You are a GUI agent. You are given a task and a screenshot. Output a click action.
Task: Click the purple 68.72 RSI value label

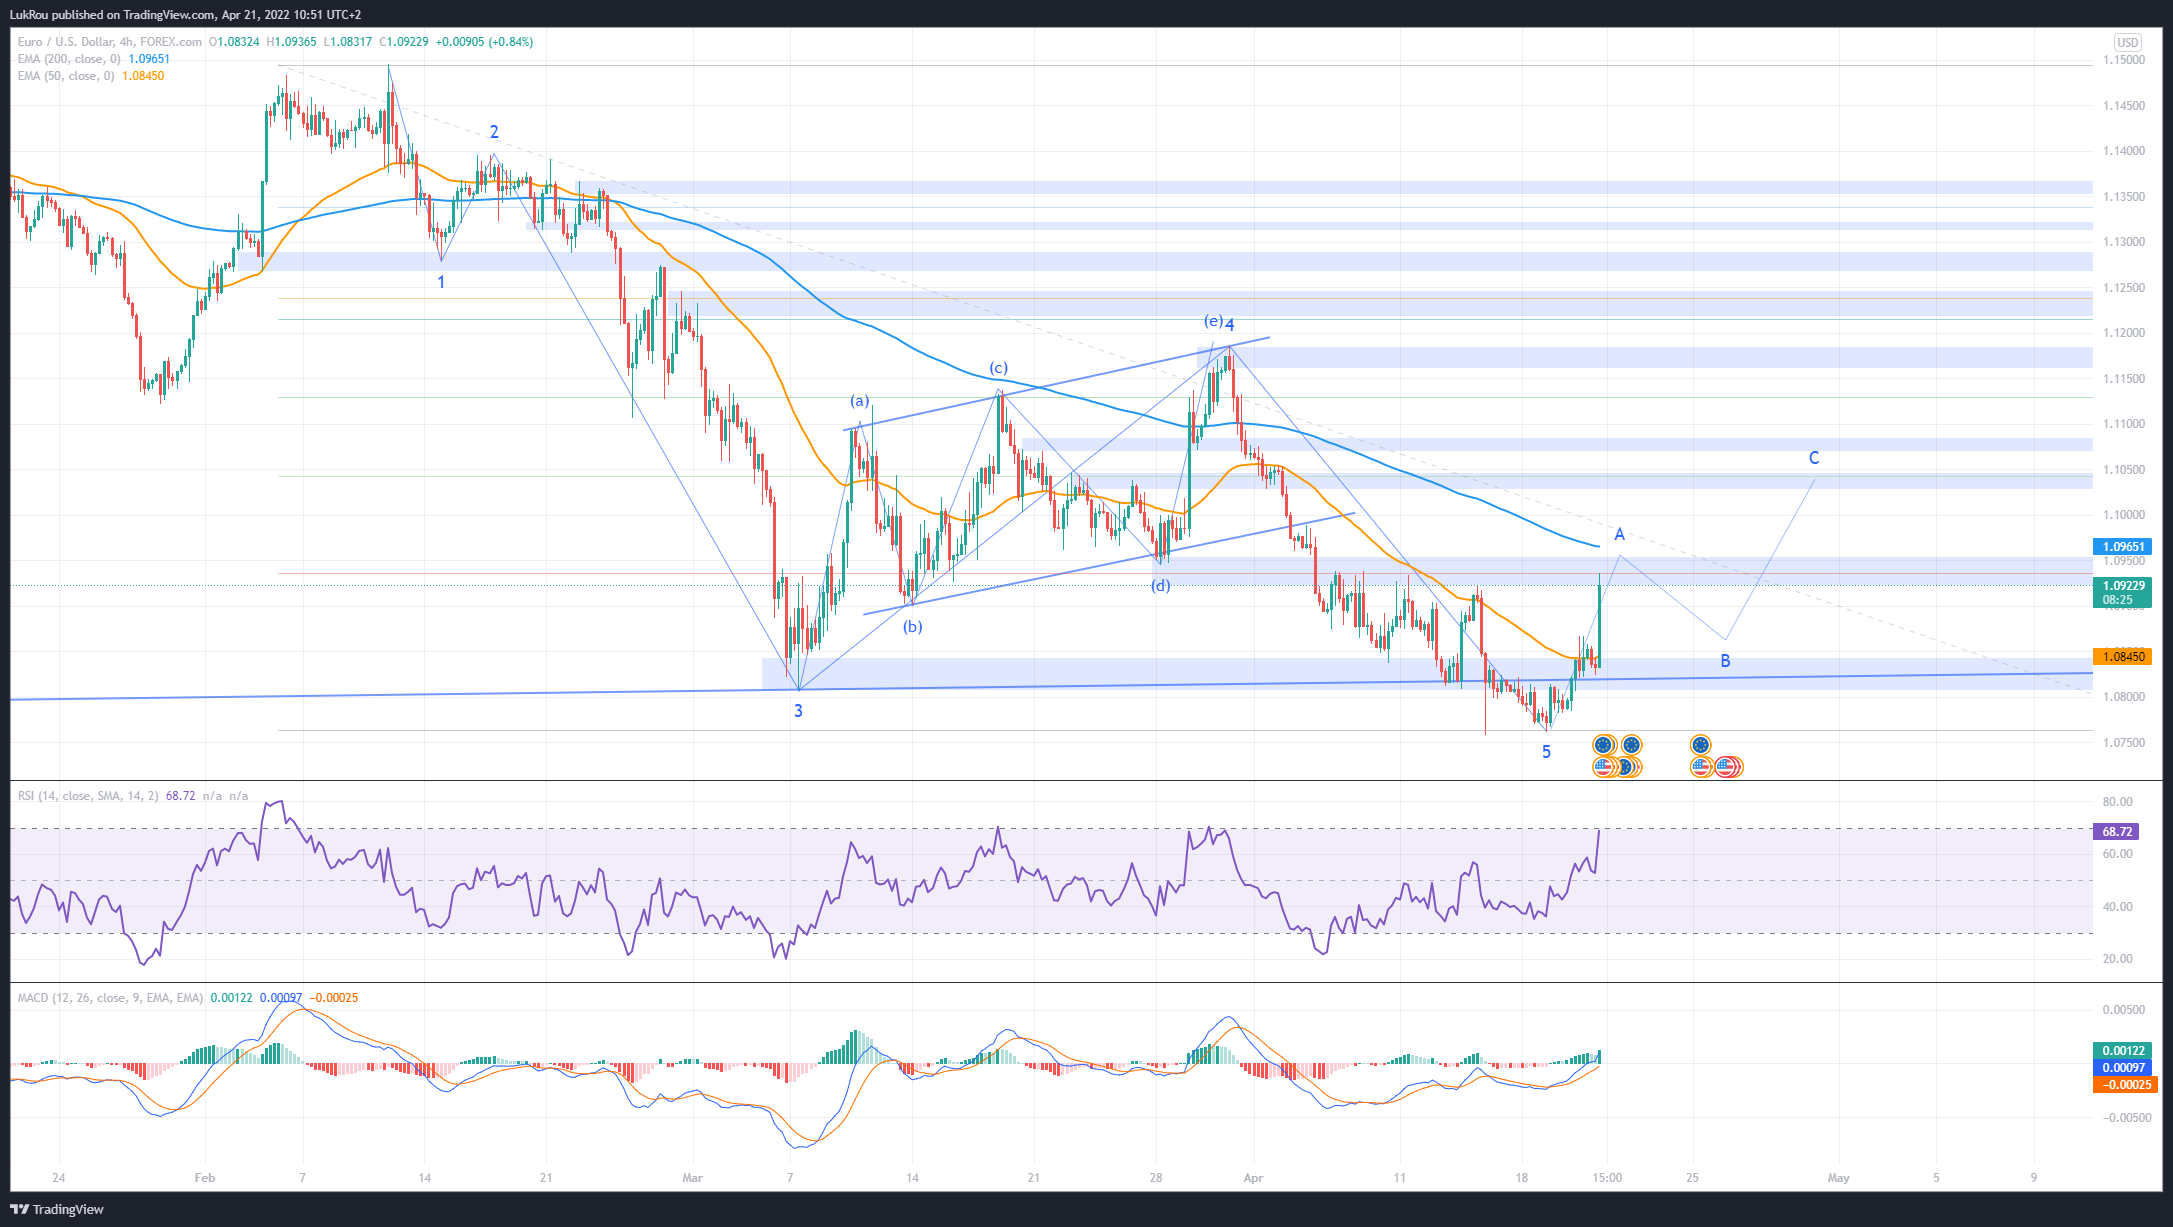click(2117, 832)
